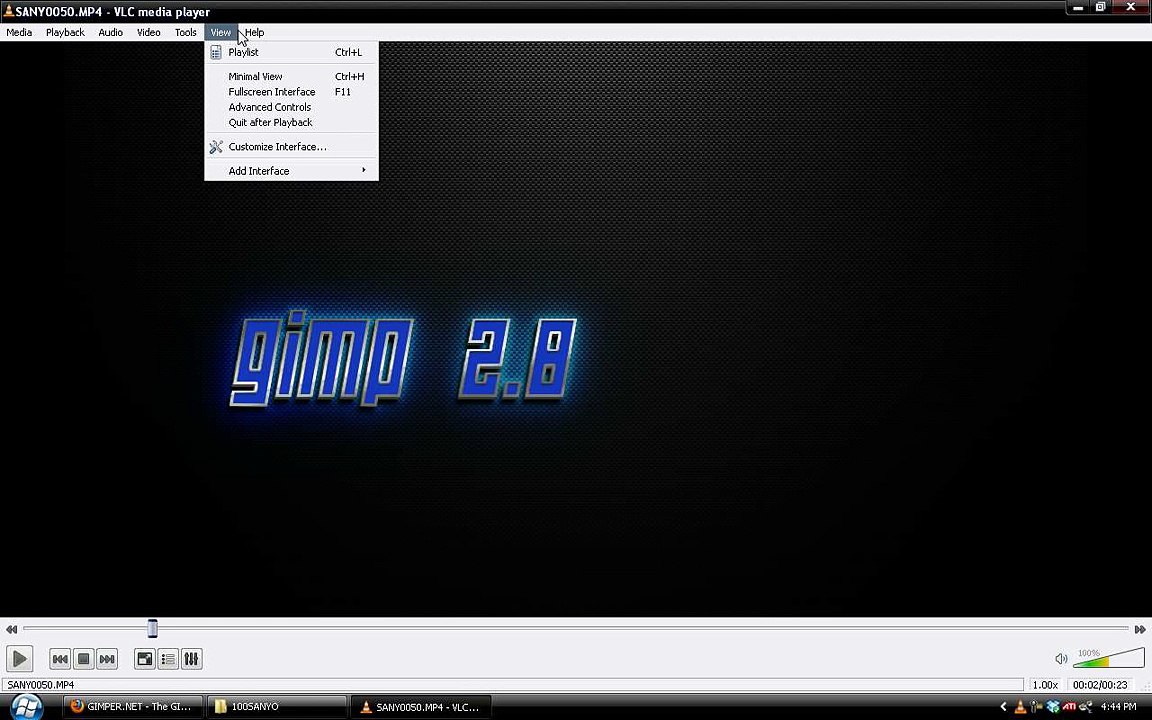
Task: Switch to 100SANYO folder taskbar window
Action: (x=276, y=707)
